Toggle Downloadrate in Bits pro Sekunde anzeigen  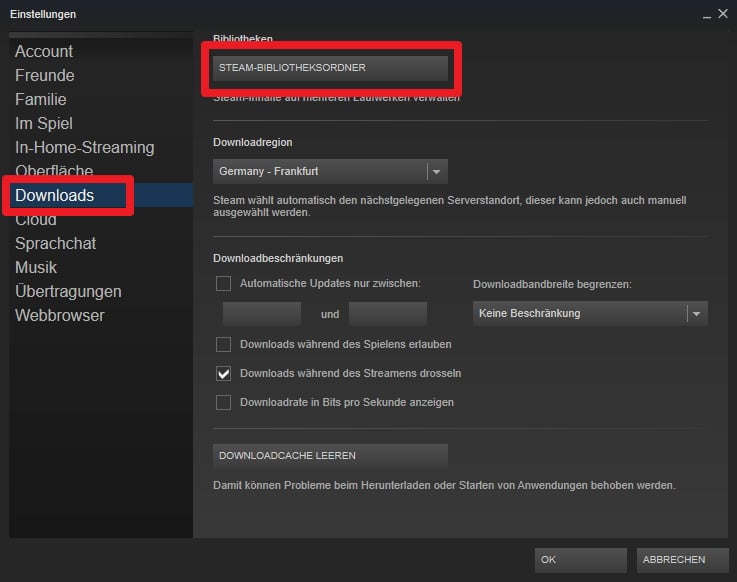pos(223,403)
